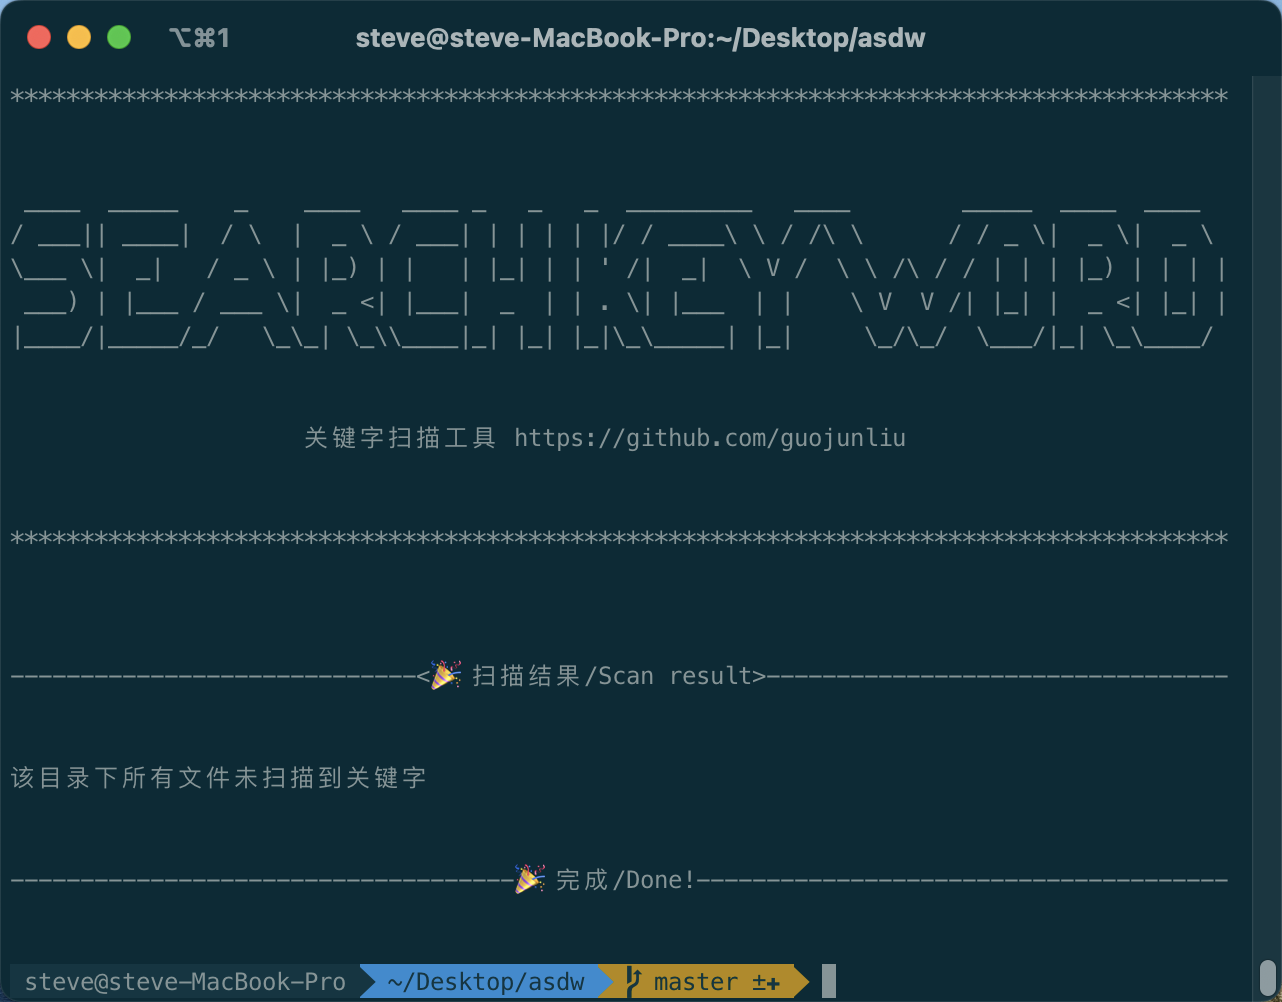Click the 完成/Done! text
This screenshot has width=1282, height=1002.
click(625, 880)
